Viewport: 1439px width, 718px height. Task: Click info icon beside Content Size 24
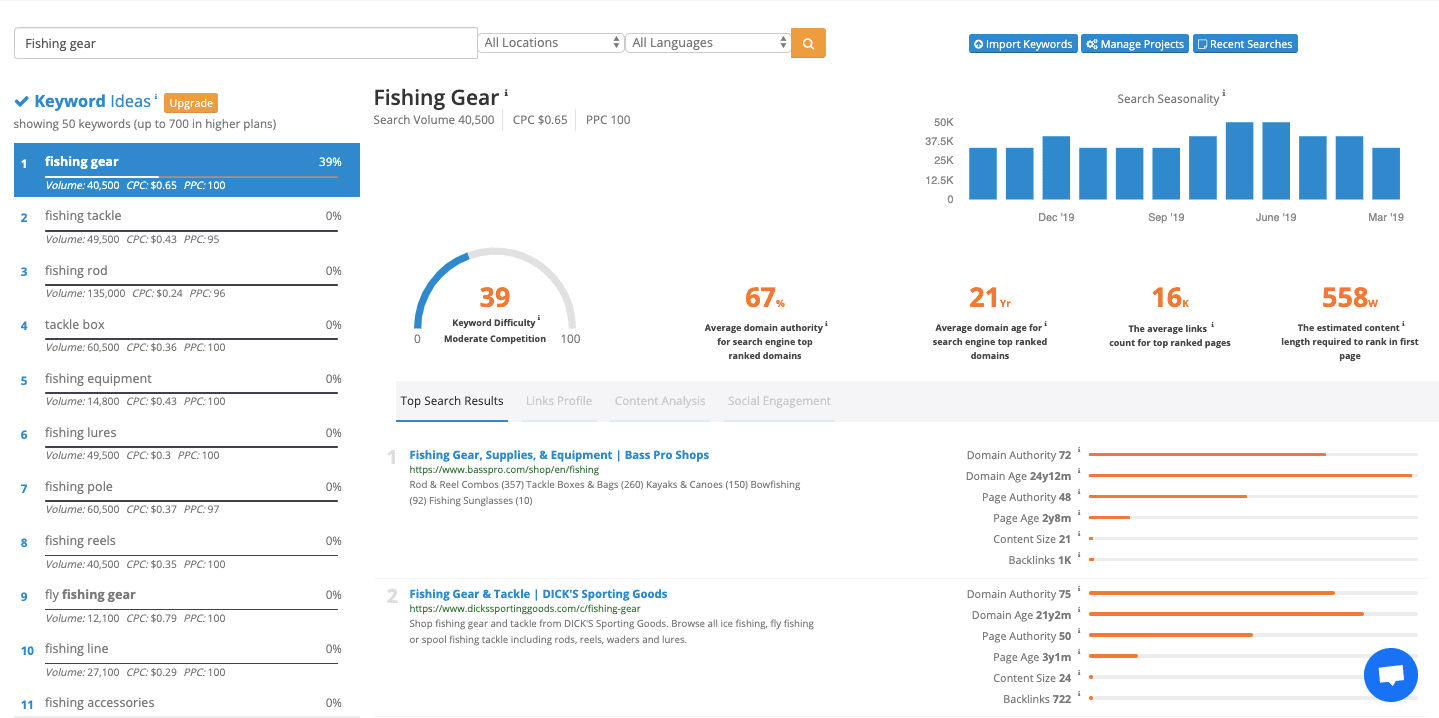pos(1079,675)
